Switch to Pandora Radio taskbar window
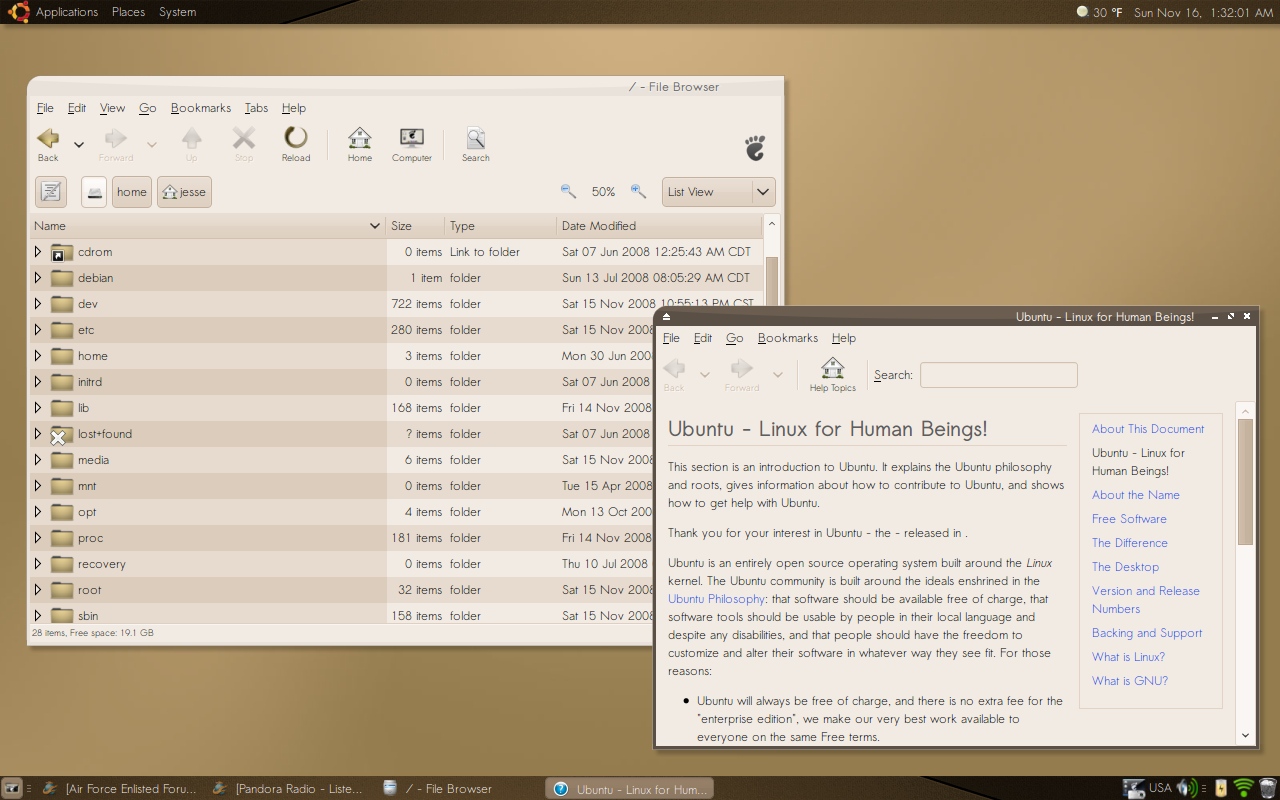Screen dimensions: 1280x800 pos(288,788)
